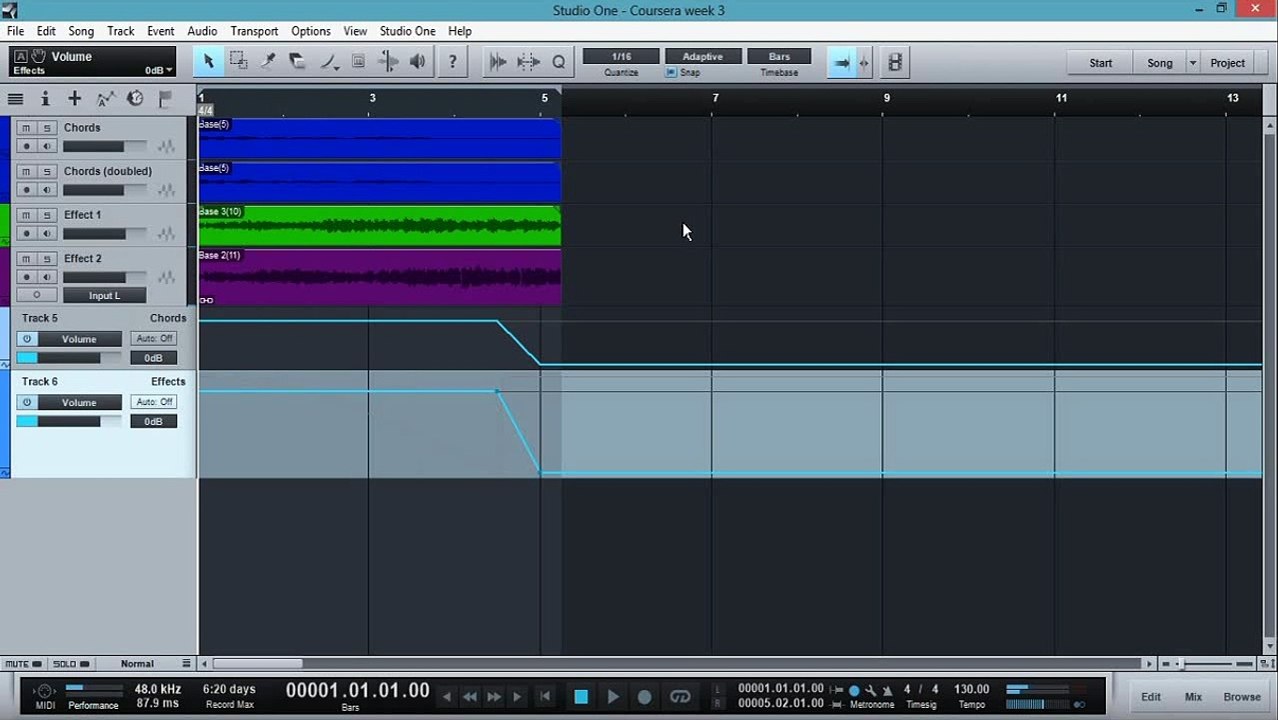
Task: Click the Effect 1 track volume fader
Action: [104, 234]
